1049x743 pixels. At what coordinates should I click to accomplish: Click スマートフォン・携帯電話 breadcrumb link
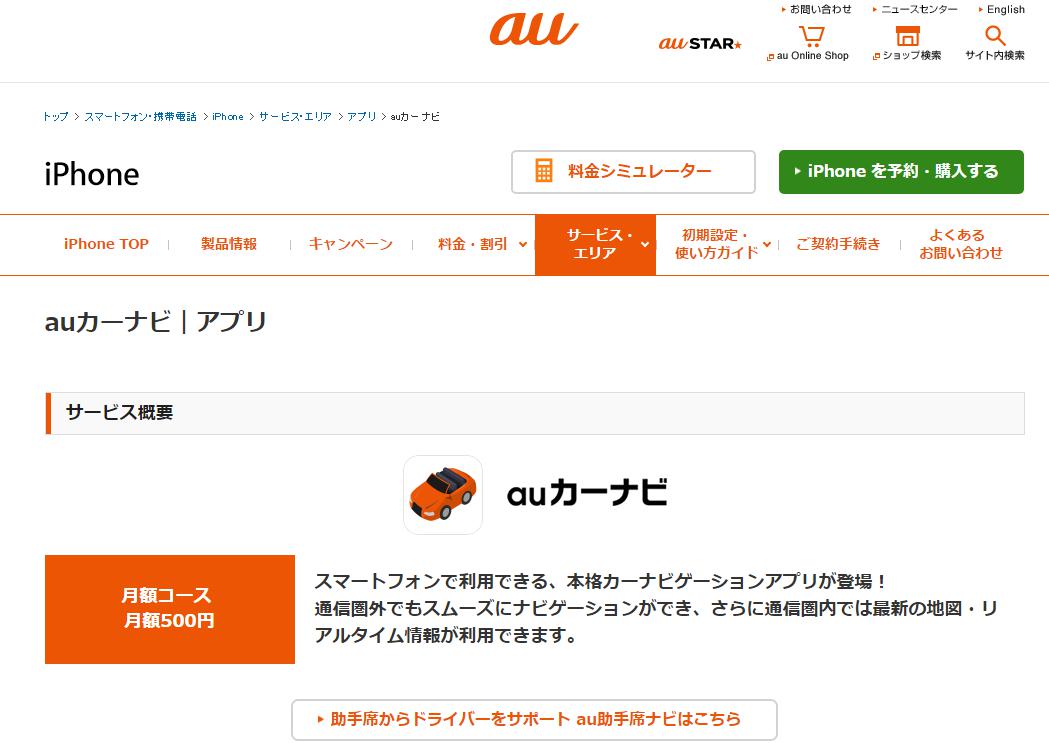[140, 116]
